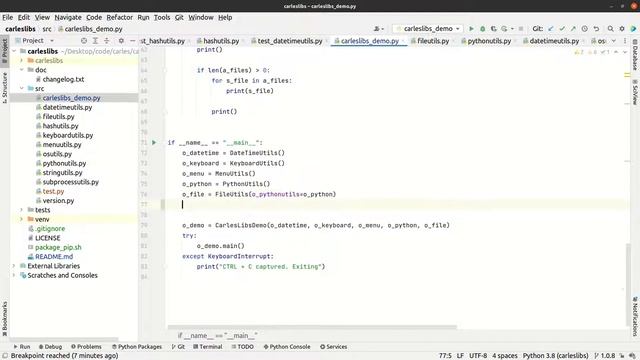Toggle the Project tool window stripe button
Image resolution: width=640 pixels, height=360 pixels.
coord(4,51)
